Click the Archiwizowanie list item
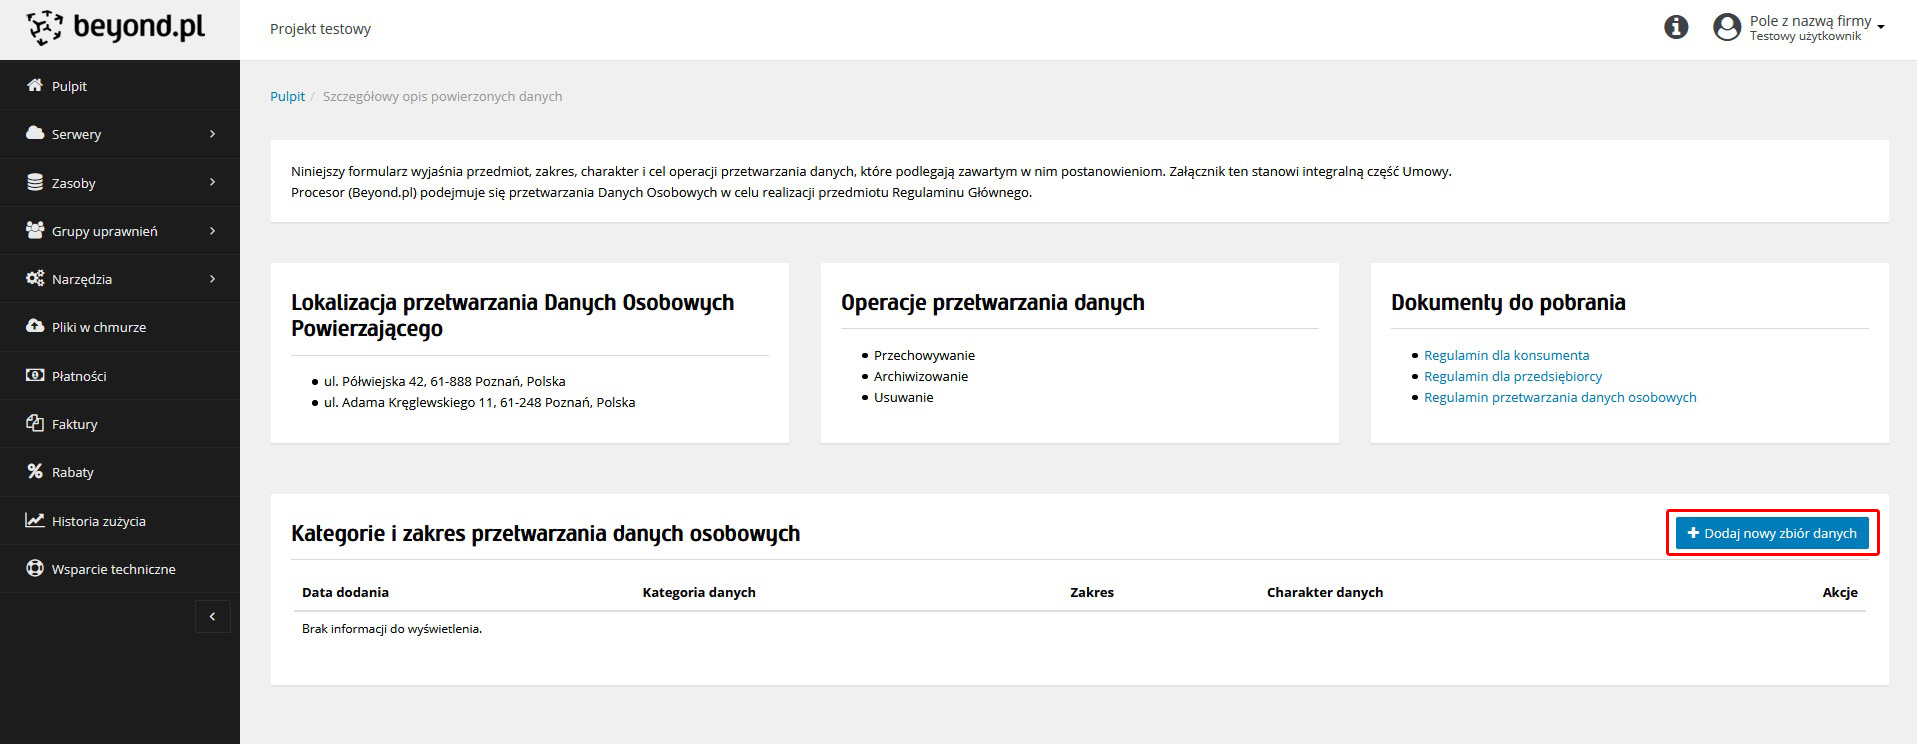1917x744 pixels. tap(921, 376)
